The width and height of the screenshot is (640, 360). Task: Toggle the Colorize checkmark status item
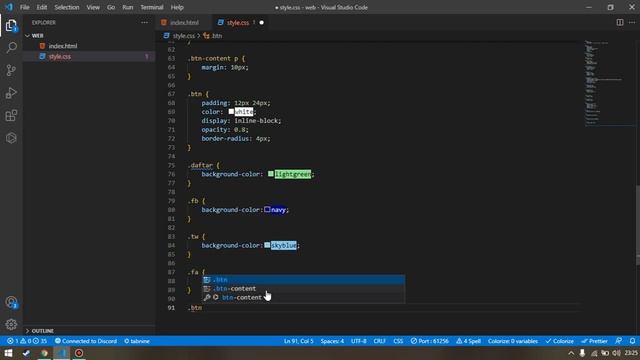[560, 341]
